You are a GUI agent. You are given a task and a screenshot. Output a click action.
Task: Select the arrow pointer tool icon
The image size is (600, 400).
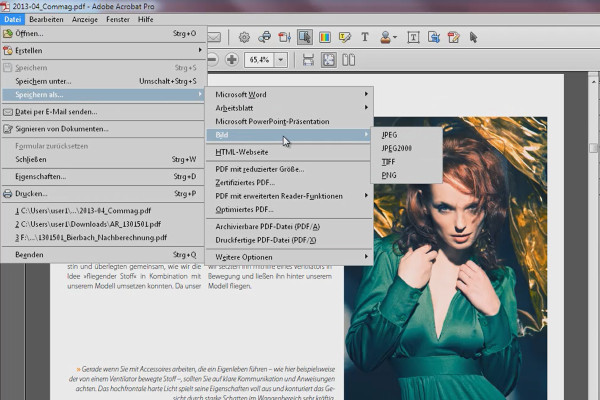click(473, 38)
